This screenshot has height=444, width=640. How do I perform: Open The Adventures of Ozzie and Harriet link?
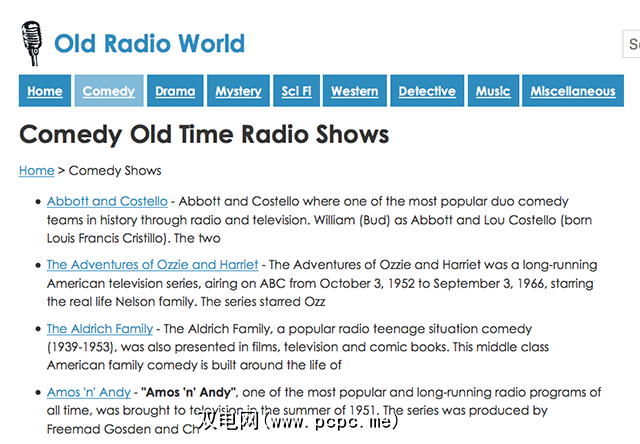tap(152, 264)
